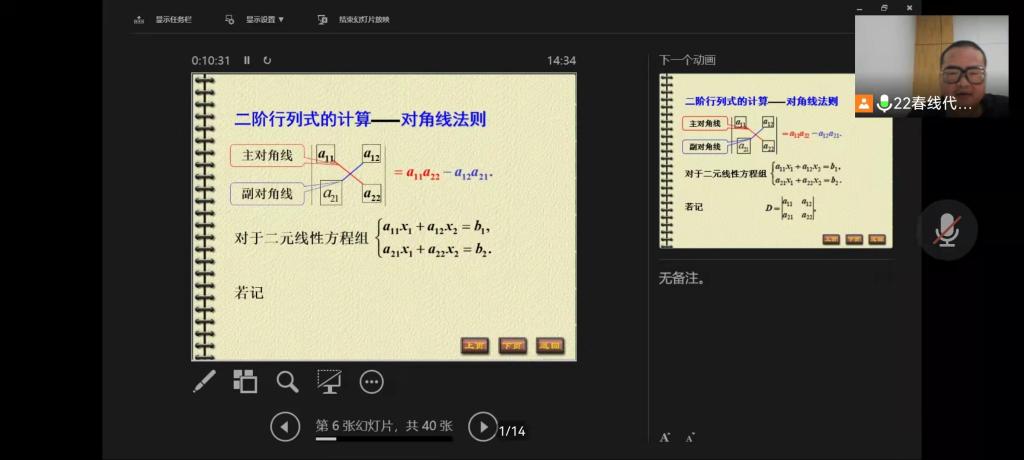Select the pen and laser pointer tool

(x=204, y=381)
